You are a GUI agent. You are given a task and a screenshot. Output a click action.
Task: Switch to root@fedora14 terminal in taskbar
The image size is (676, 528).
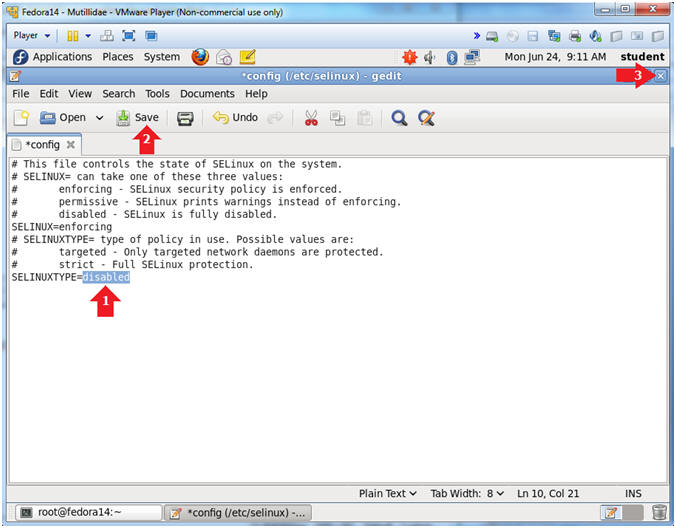point(88,512)
